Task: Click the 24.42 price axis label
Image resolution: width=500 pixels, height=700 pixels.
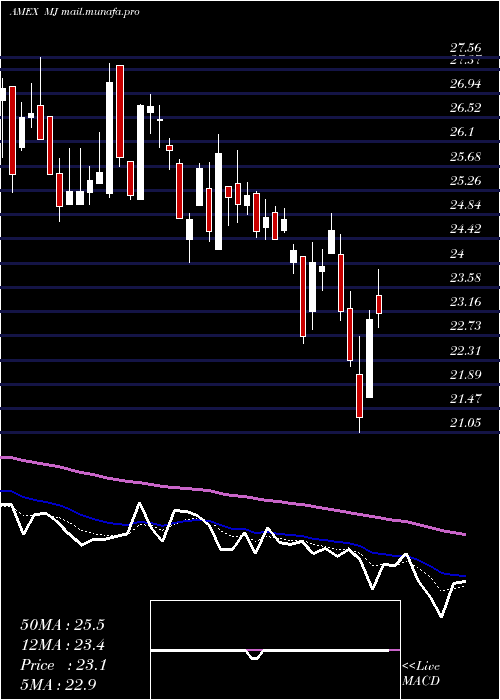Action: point(466,229)
